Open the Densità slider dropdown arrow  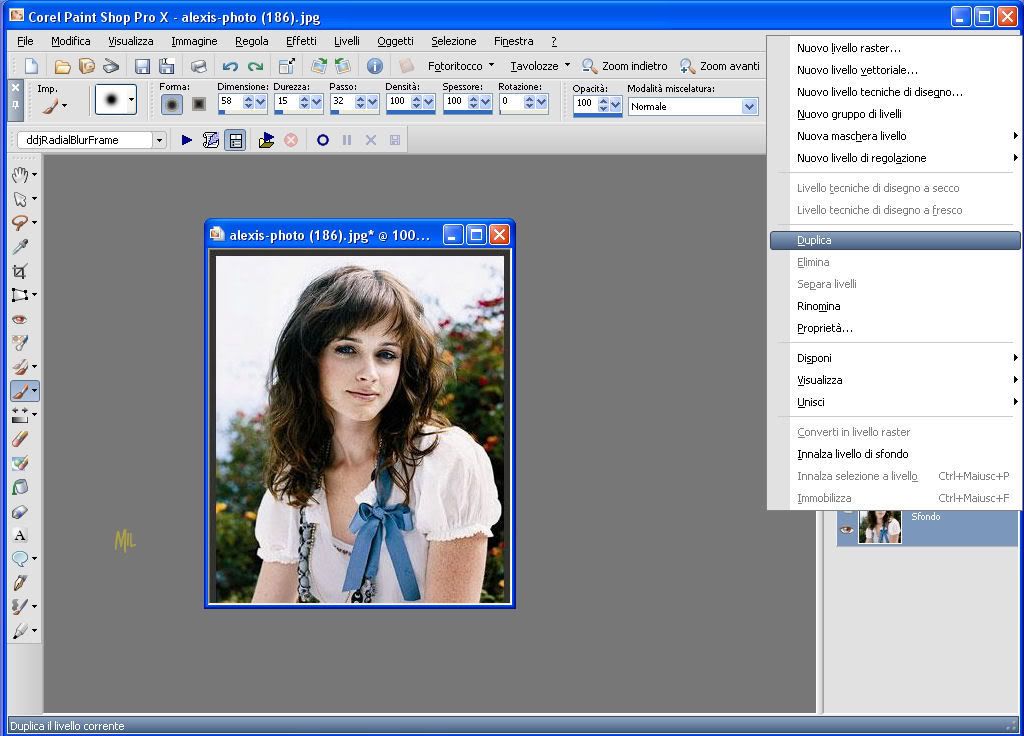[428, 102]
